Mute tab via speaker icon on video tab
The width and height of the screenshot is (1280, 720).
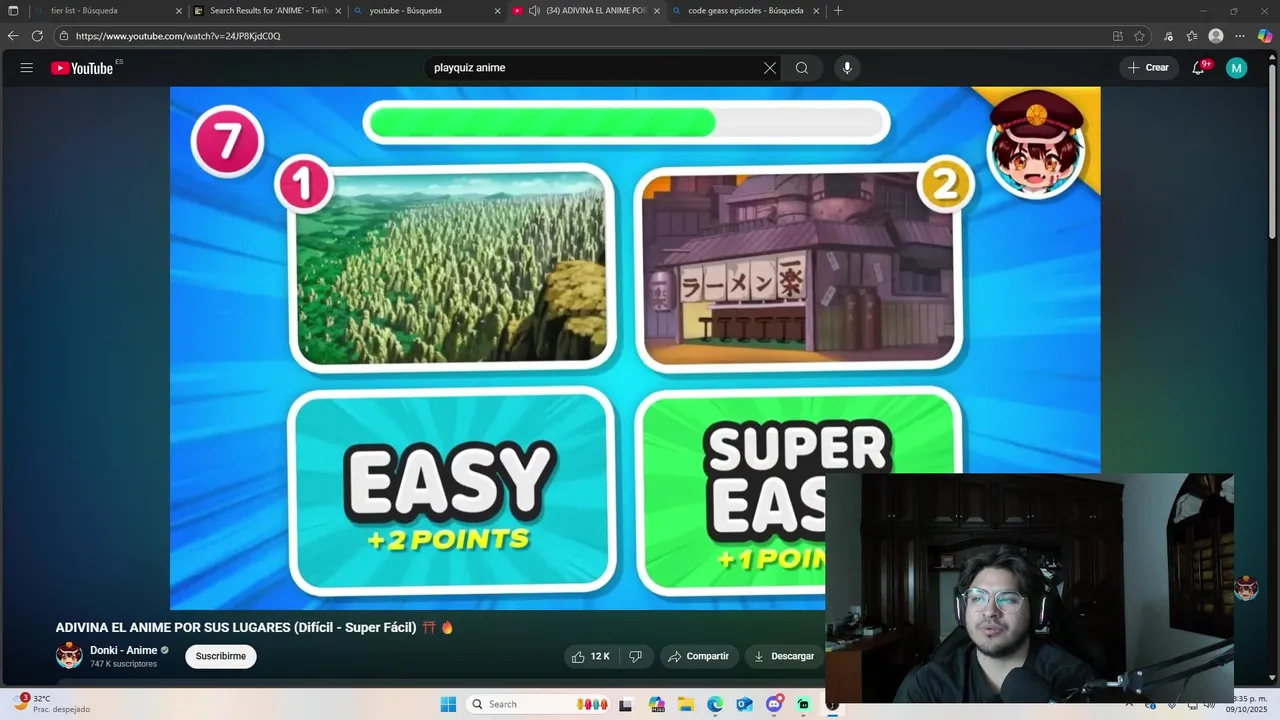point(534,11)
